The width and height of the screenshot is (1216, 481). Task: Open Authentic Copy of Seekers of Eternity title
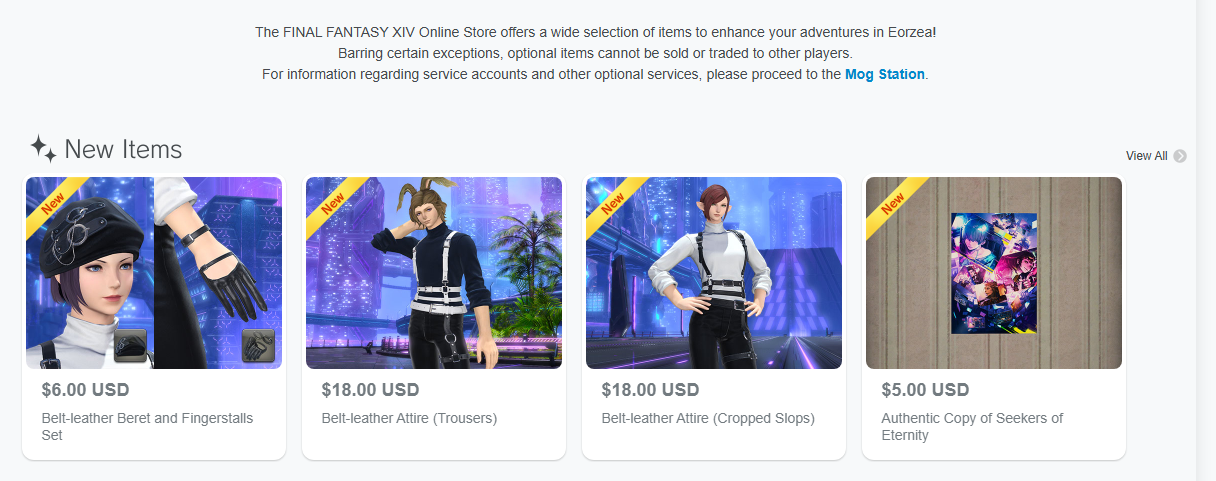[x=972, y=427]
